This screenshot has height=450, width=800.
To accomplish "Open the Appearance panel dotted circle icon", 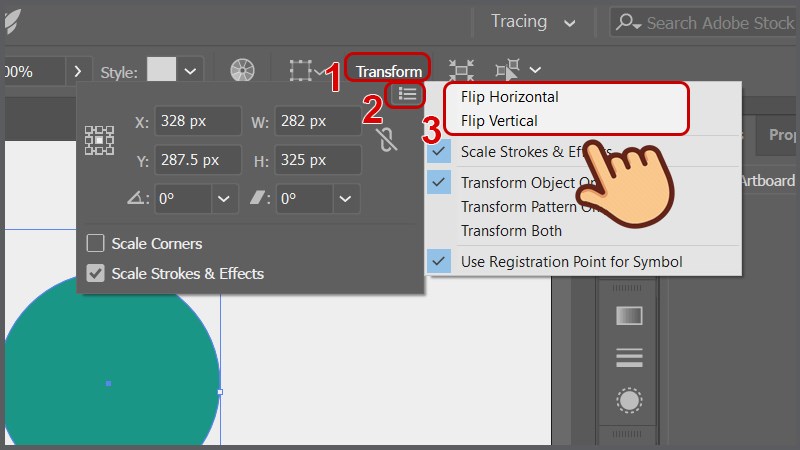I will [x=629, y=401].
